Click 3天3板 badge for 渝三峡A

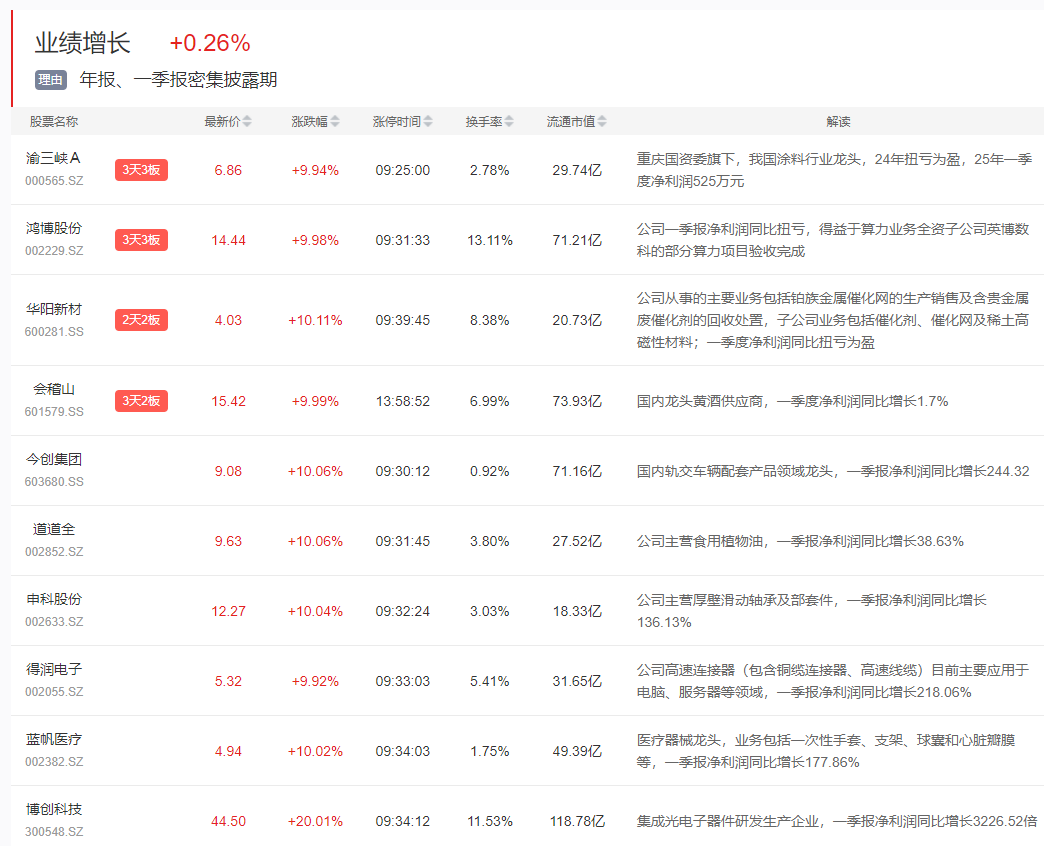[141, 170]
